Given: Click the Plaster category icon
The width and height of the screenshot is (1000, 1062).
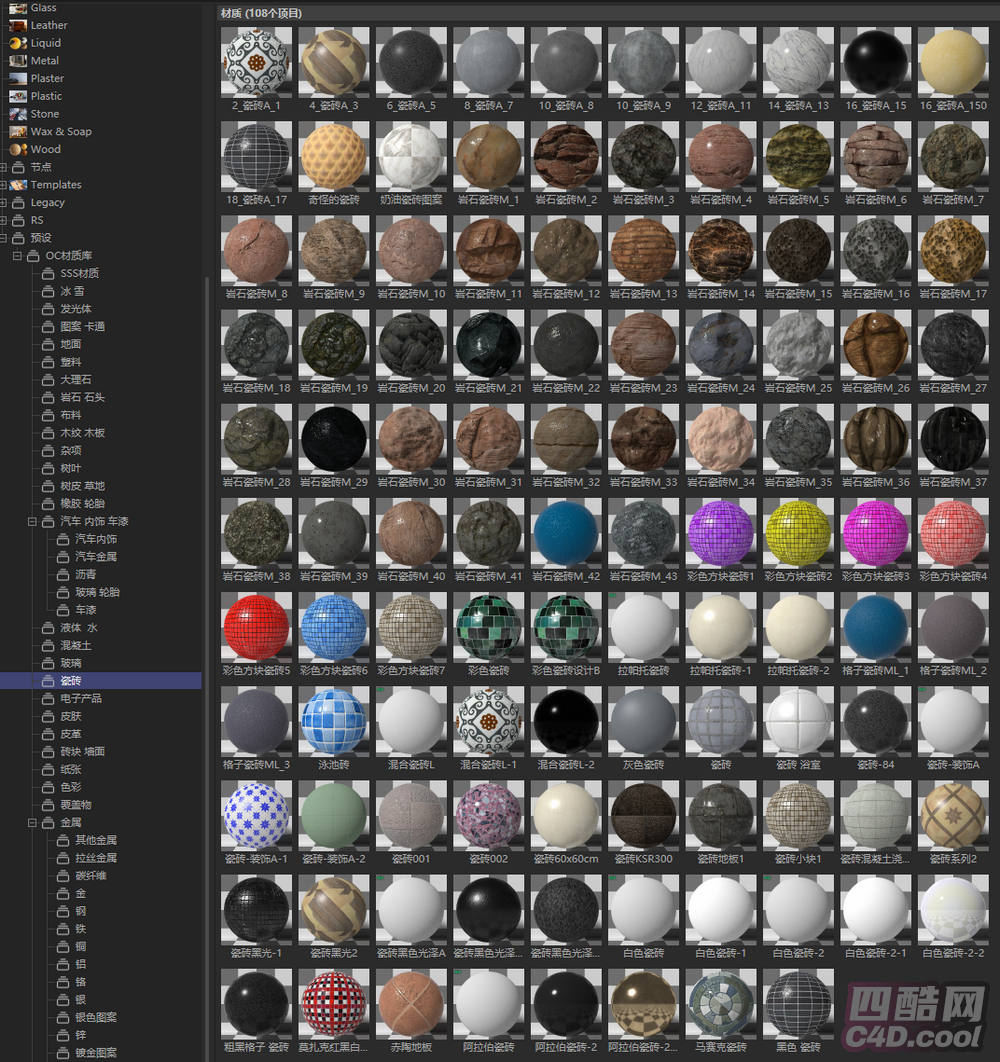Looking at the screenshot, I should point(18,78).
